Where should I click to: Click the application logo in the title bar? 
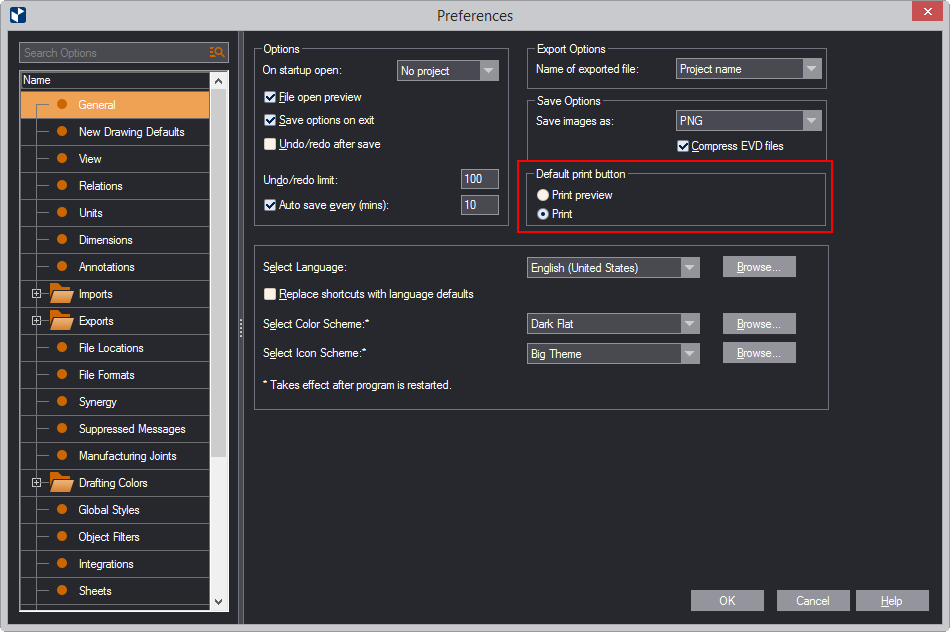17,15
